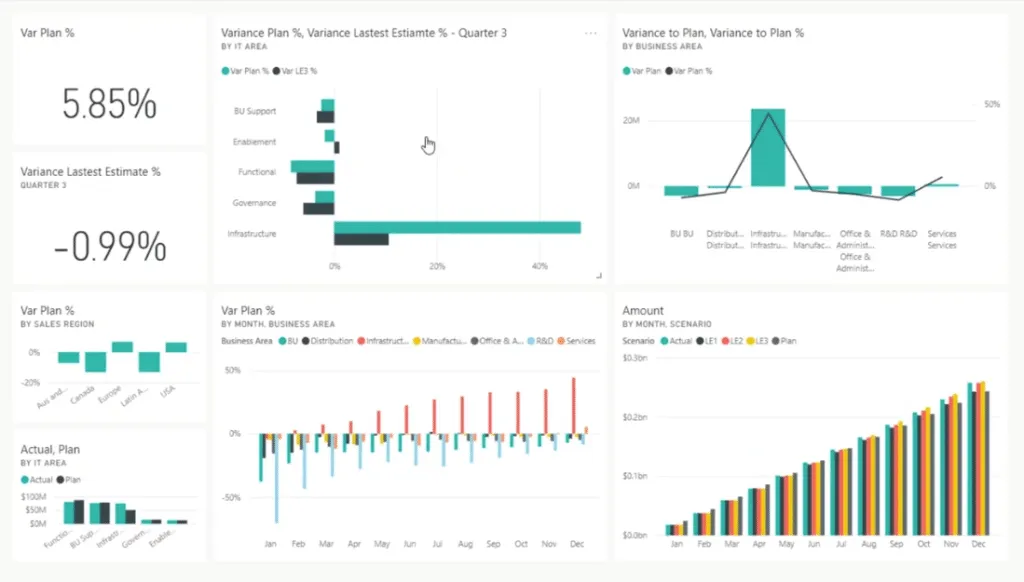Click the 5.85% Var Plan card

tap(109, 104)
